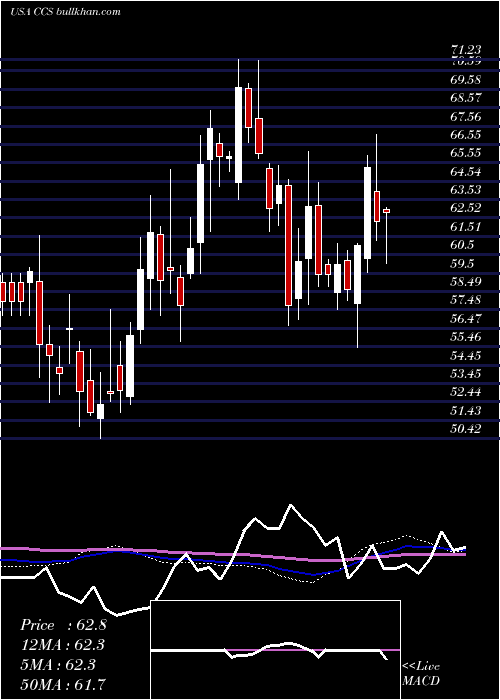Image resolution: width=500 pixels, height=700 pixels.
Task: Click the 65.55 price axis label
Action: pyautogui.click(x=466, y=153)
